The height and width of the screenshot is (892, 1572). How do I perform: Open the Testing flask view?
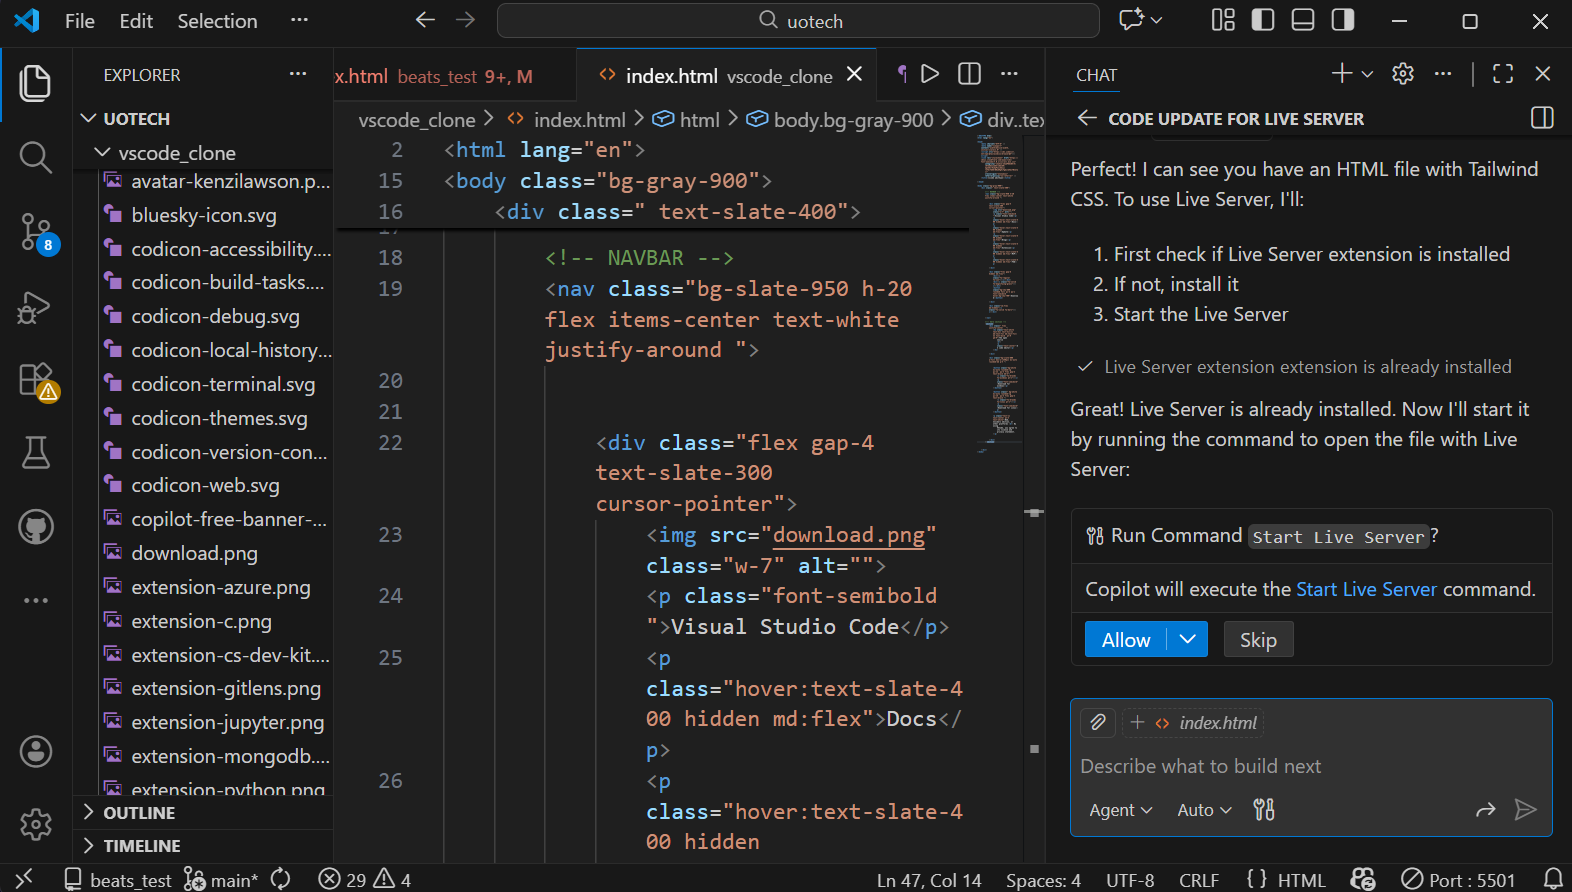point(35,453)
